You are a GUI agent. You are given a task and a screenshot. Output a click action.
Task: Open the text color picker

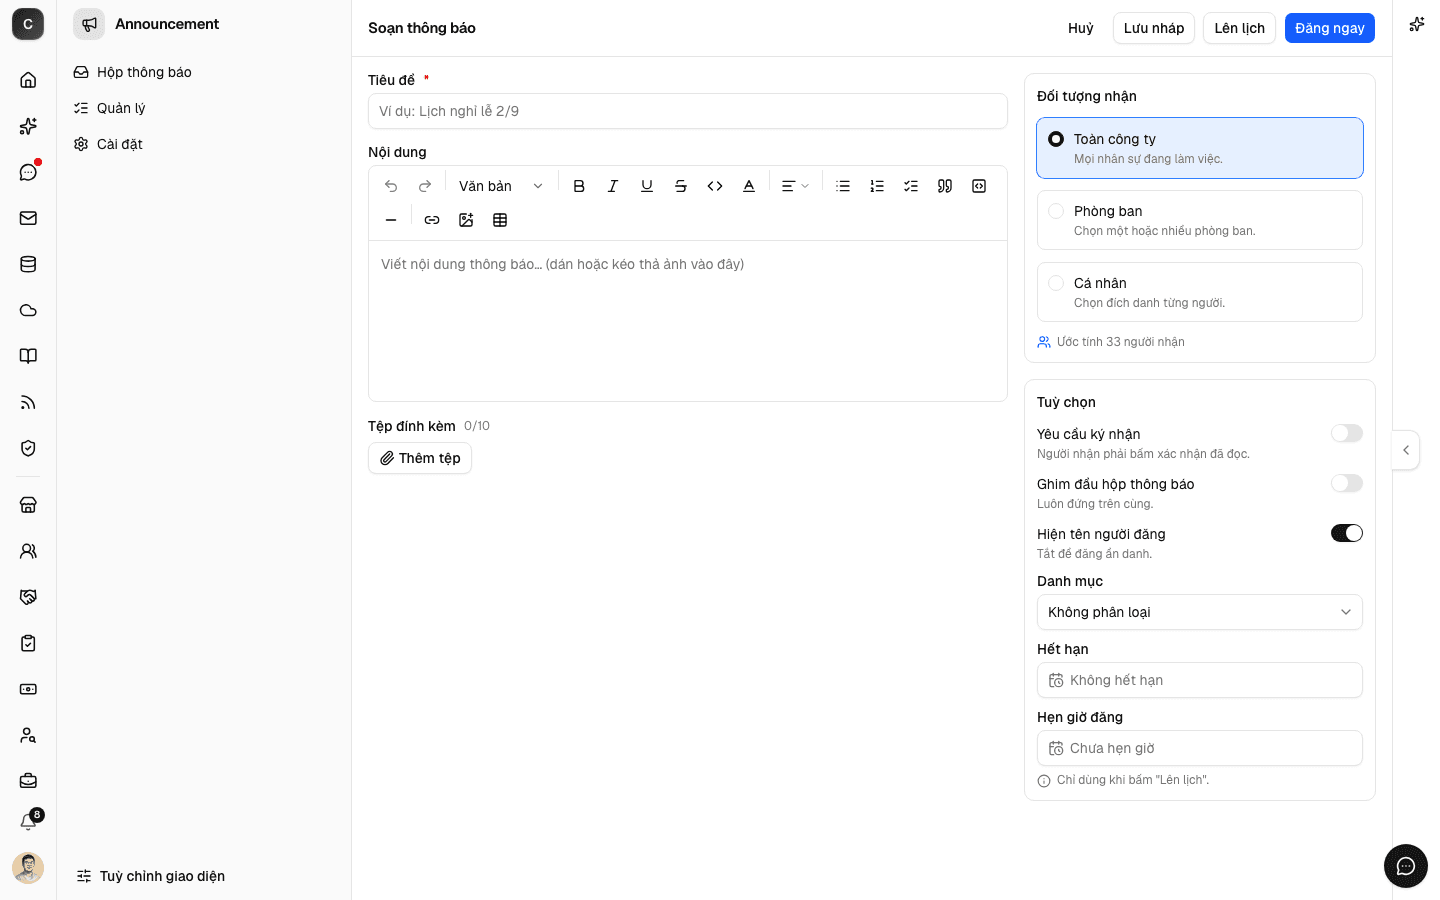(749, 186)
